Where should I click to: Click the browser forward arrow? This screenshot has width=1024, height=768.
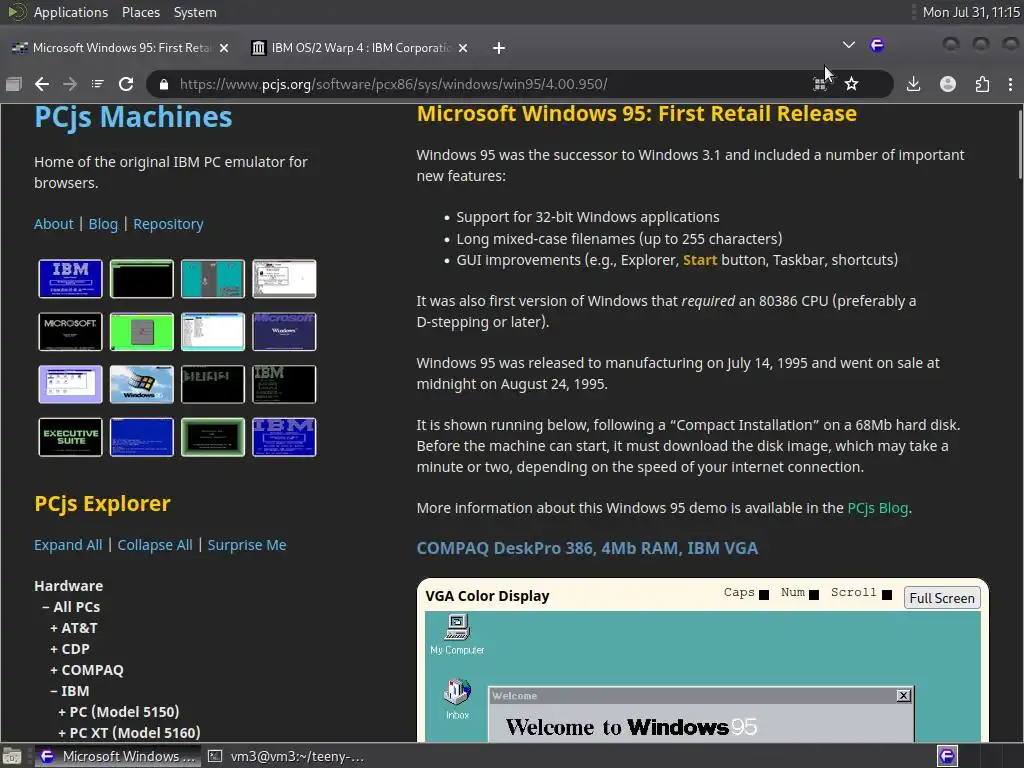pos(70,84)
